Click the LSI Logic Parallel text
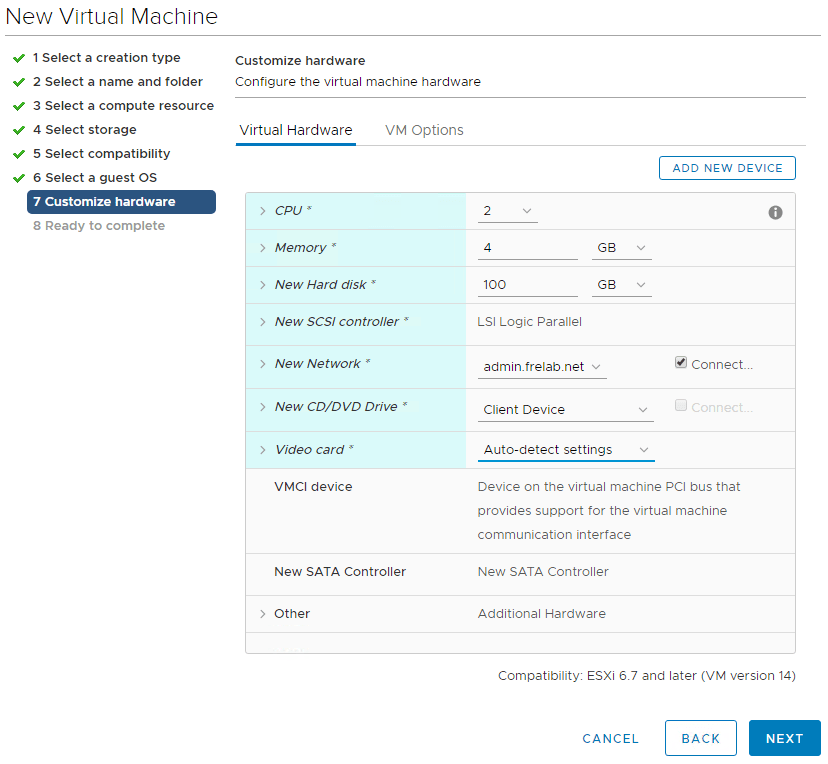The width and height of the screenshot is (828, 764). coord(530,322)
